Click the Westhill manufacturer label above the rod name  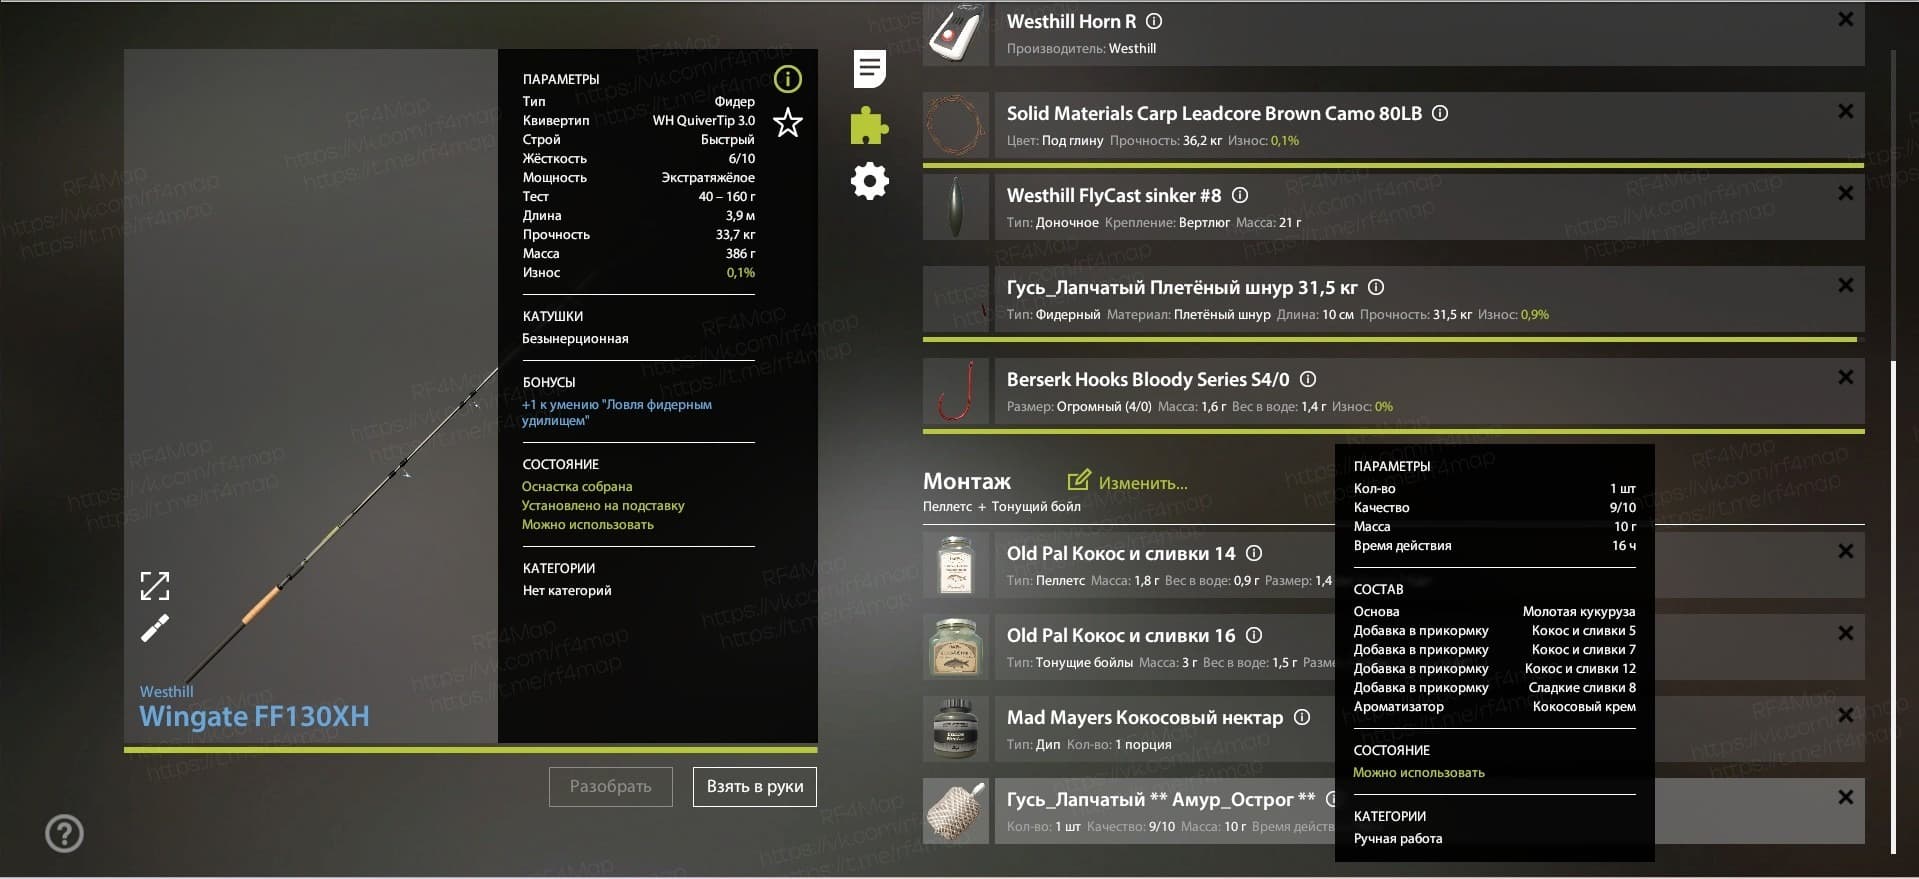(x=166, y=691)
